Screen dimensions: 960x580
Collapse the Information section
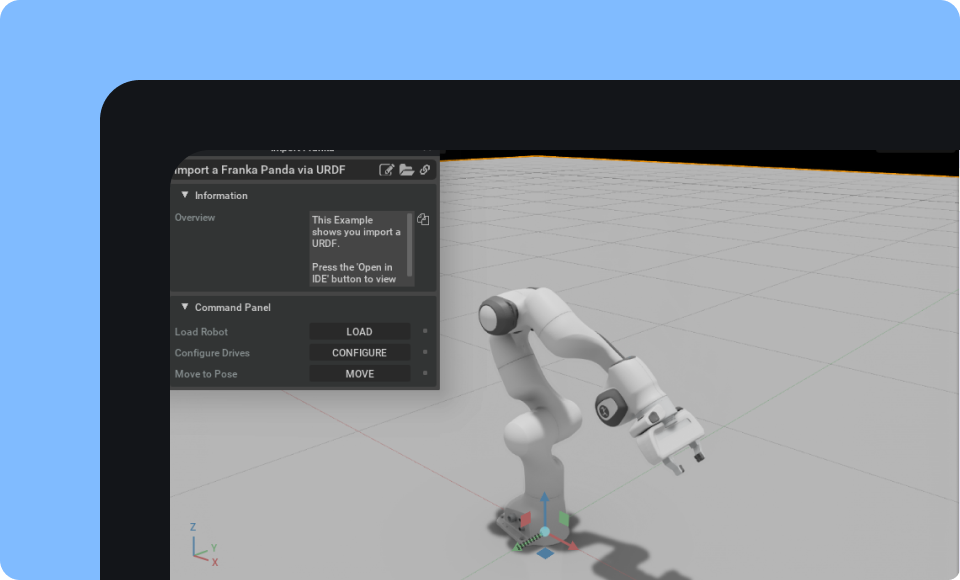click(x=185, y=195)
